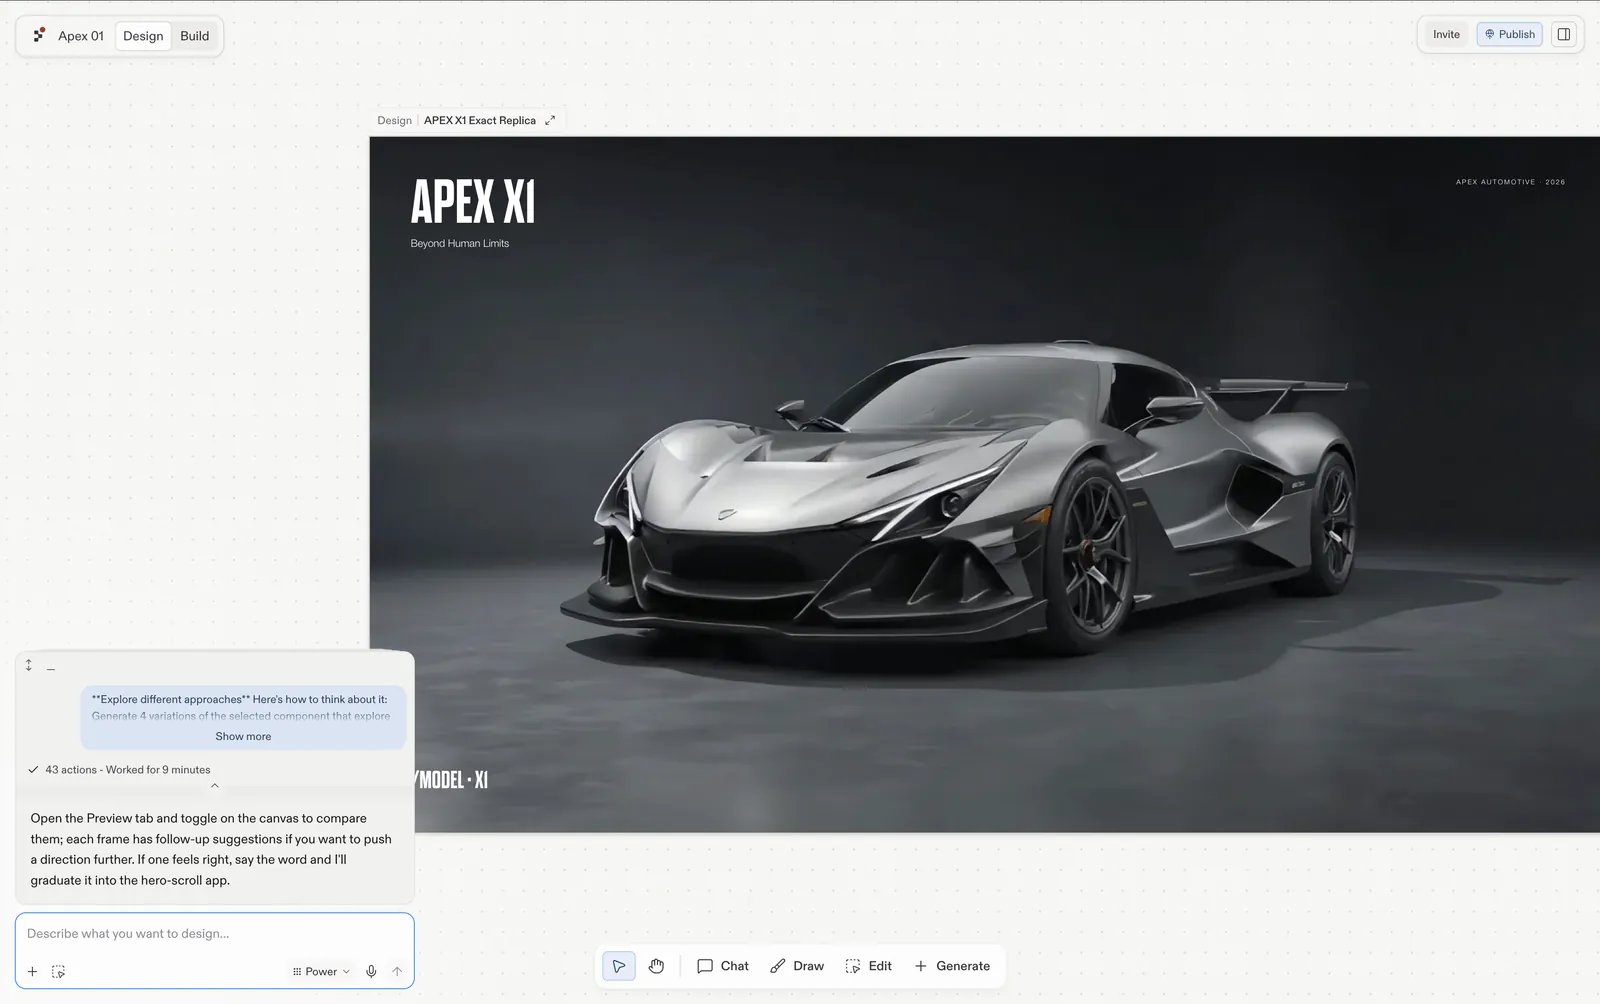Select the pointer tool

(x=619, y=966)
